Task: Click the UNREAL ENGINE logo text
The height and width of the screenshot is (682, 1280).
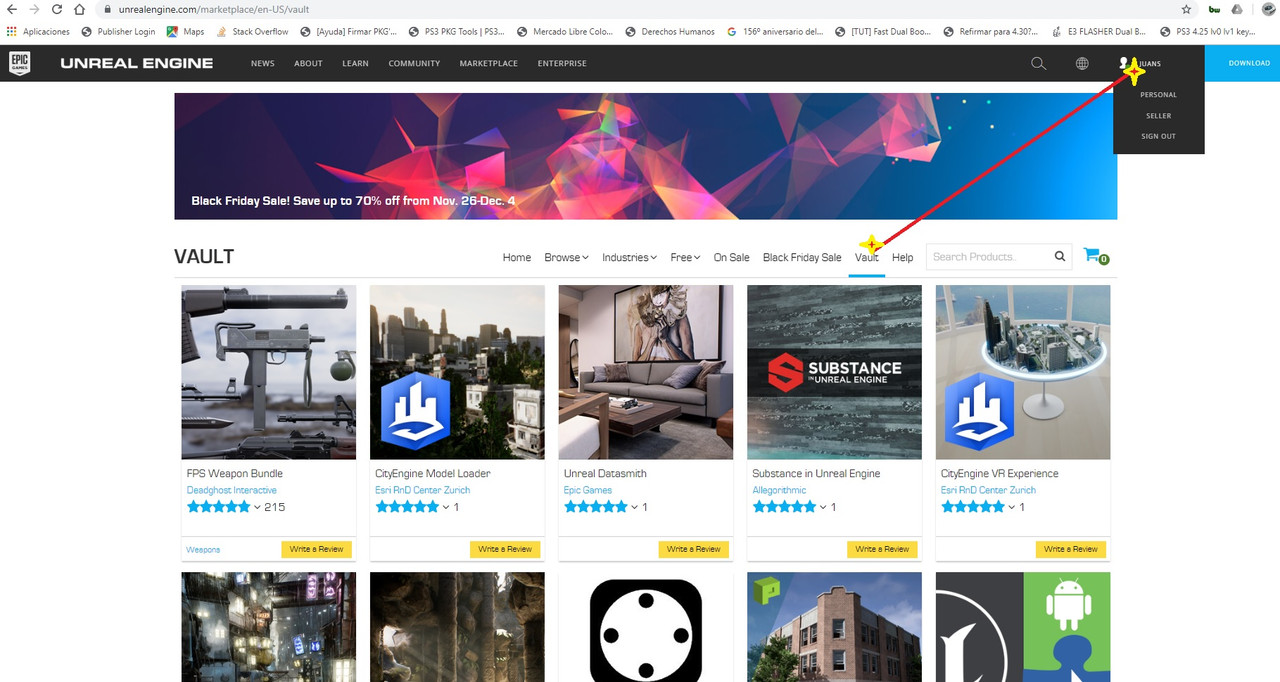Action: click(137, 63)
